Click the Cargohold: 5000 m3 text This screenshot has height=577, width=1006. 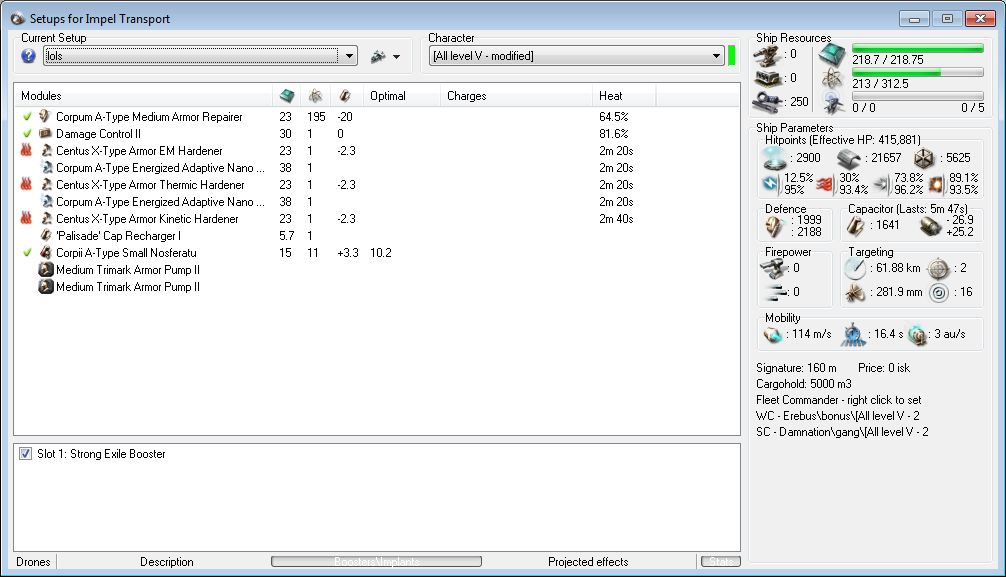804,384
